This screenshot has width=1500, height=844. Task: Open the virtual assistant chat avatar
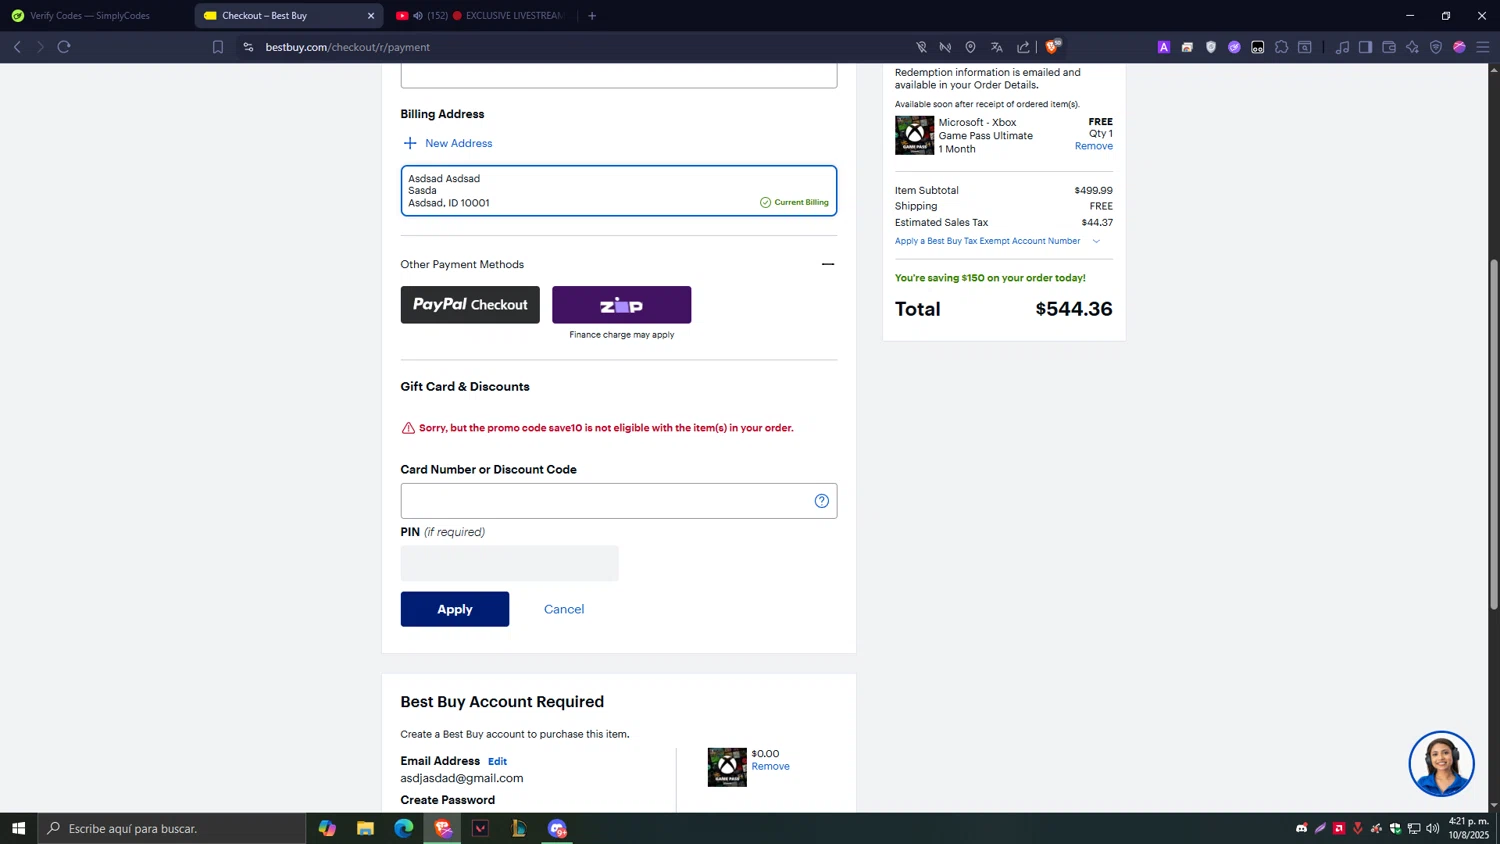[1441, 764]
